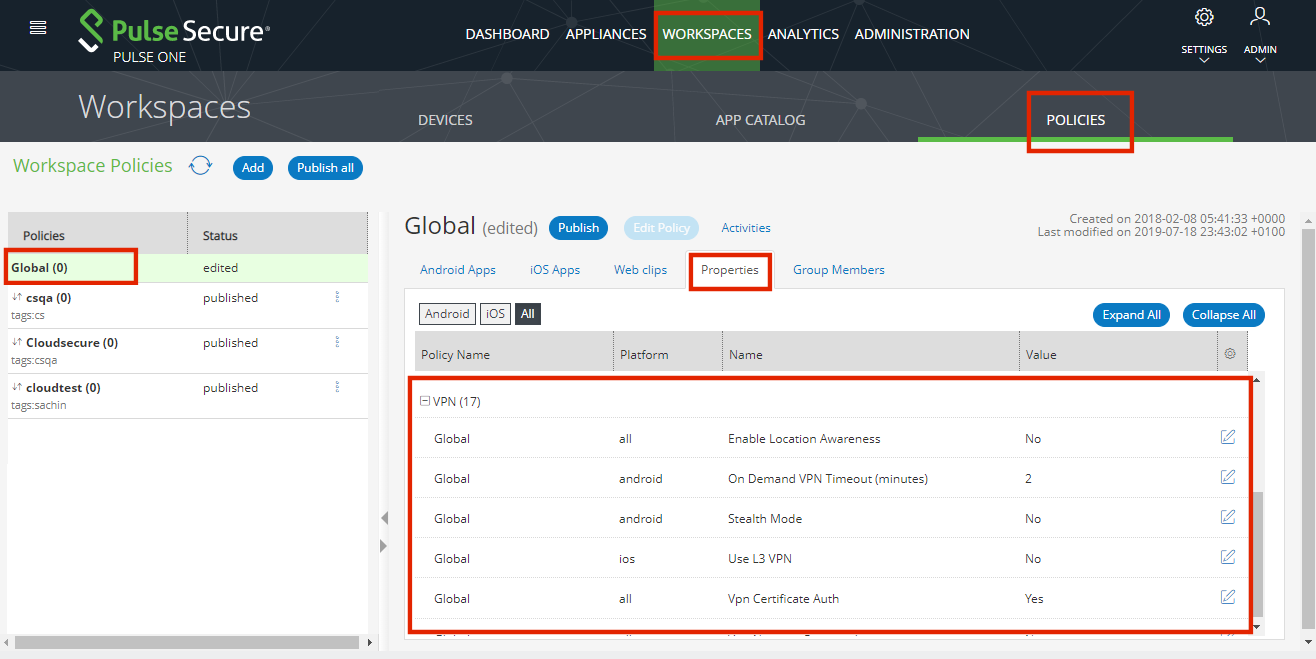Open the Activities link
This screenshot has width=1316, height=659.
pyautogui.click(x=745, y=228)
